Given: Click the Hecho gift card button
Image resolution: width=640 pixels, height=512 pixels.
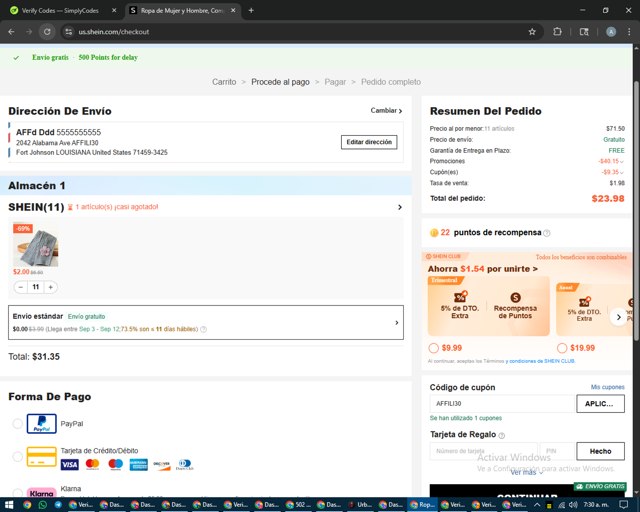Looking at the screenshot, I should [x=600, y=451].
